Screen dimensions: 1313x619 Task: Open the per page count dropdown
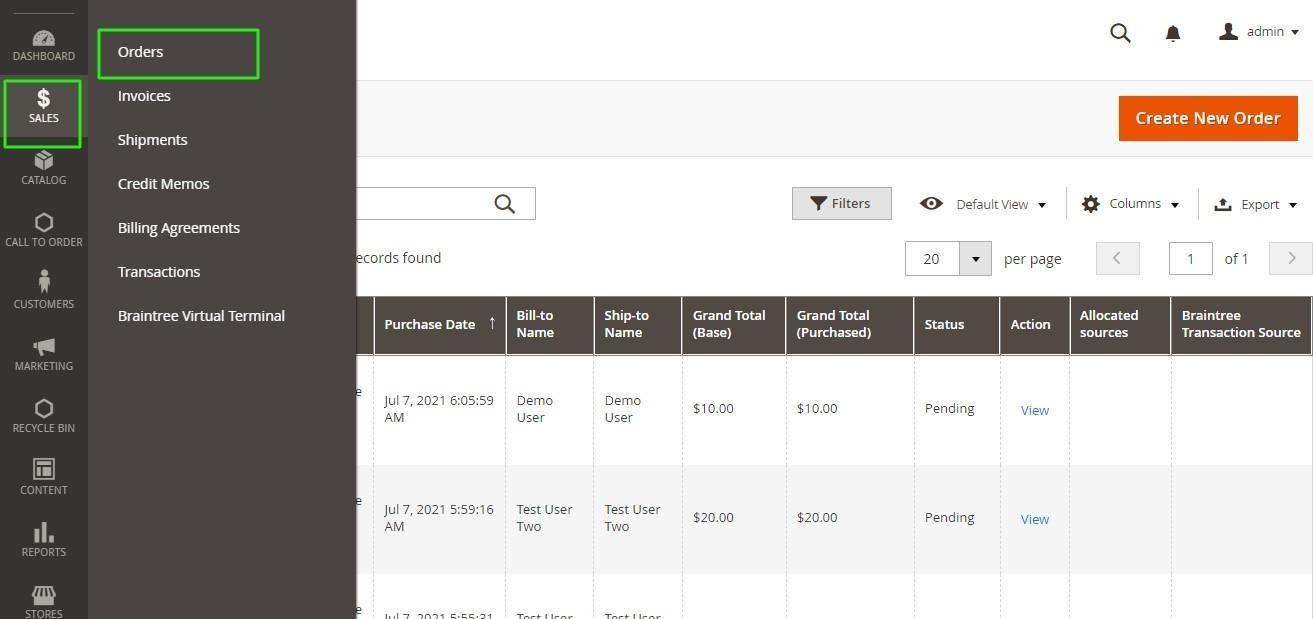(974, 259)
